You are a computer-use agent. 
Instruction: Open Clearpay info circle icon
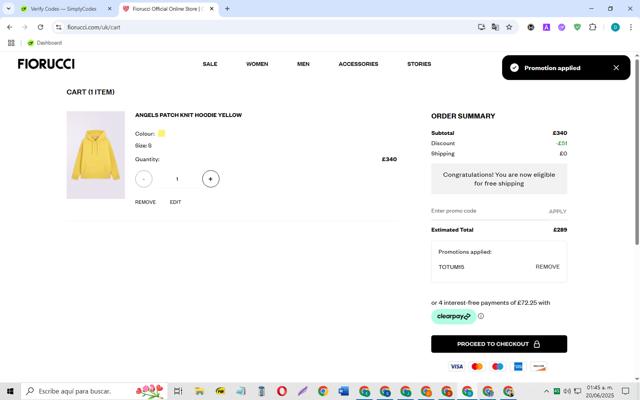[x=481, y=316]
